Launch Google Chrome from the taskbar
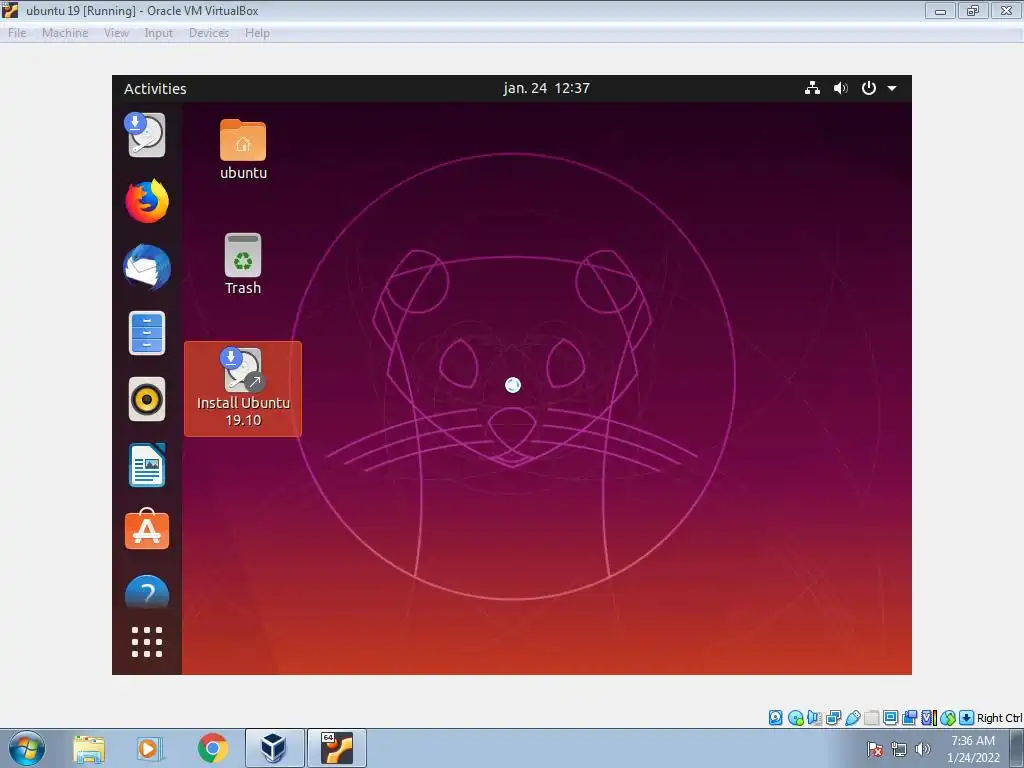 [x=212, y=748]
